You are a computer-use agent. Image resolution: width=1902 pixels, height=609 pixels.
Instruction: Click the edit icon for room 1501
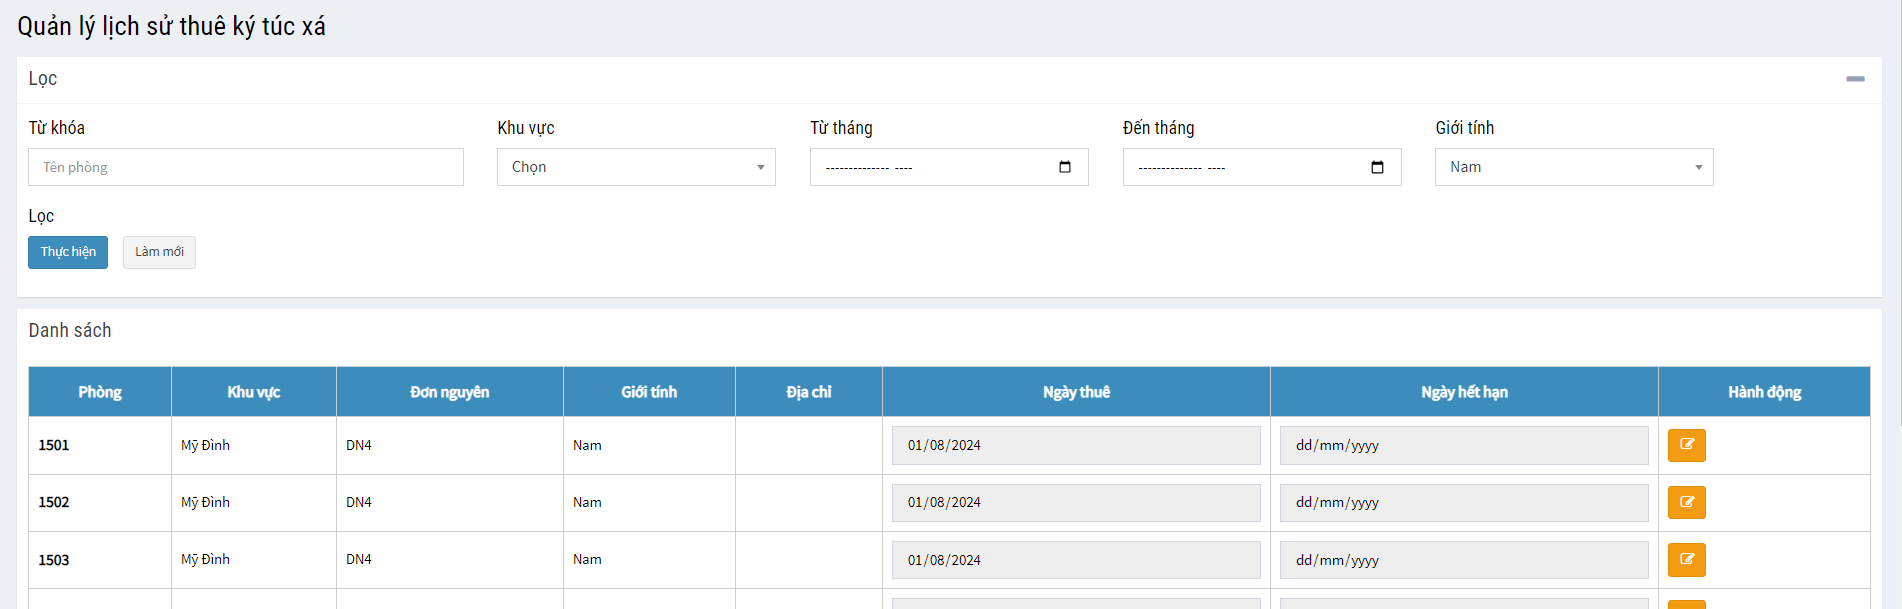[1686, 445]
